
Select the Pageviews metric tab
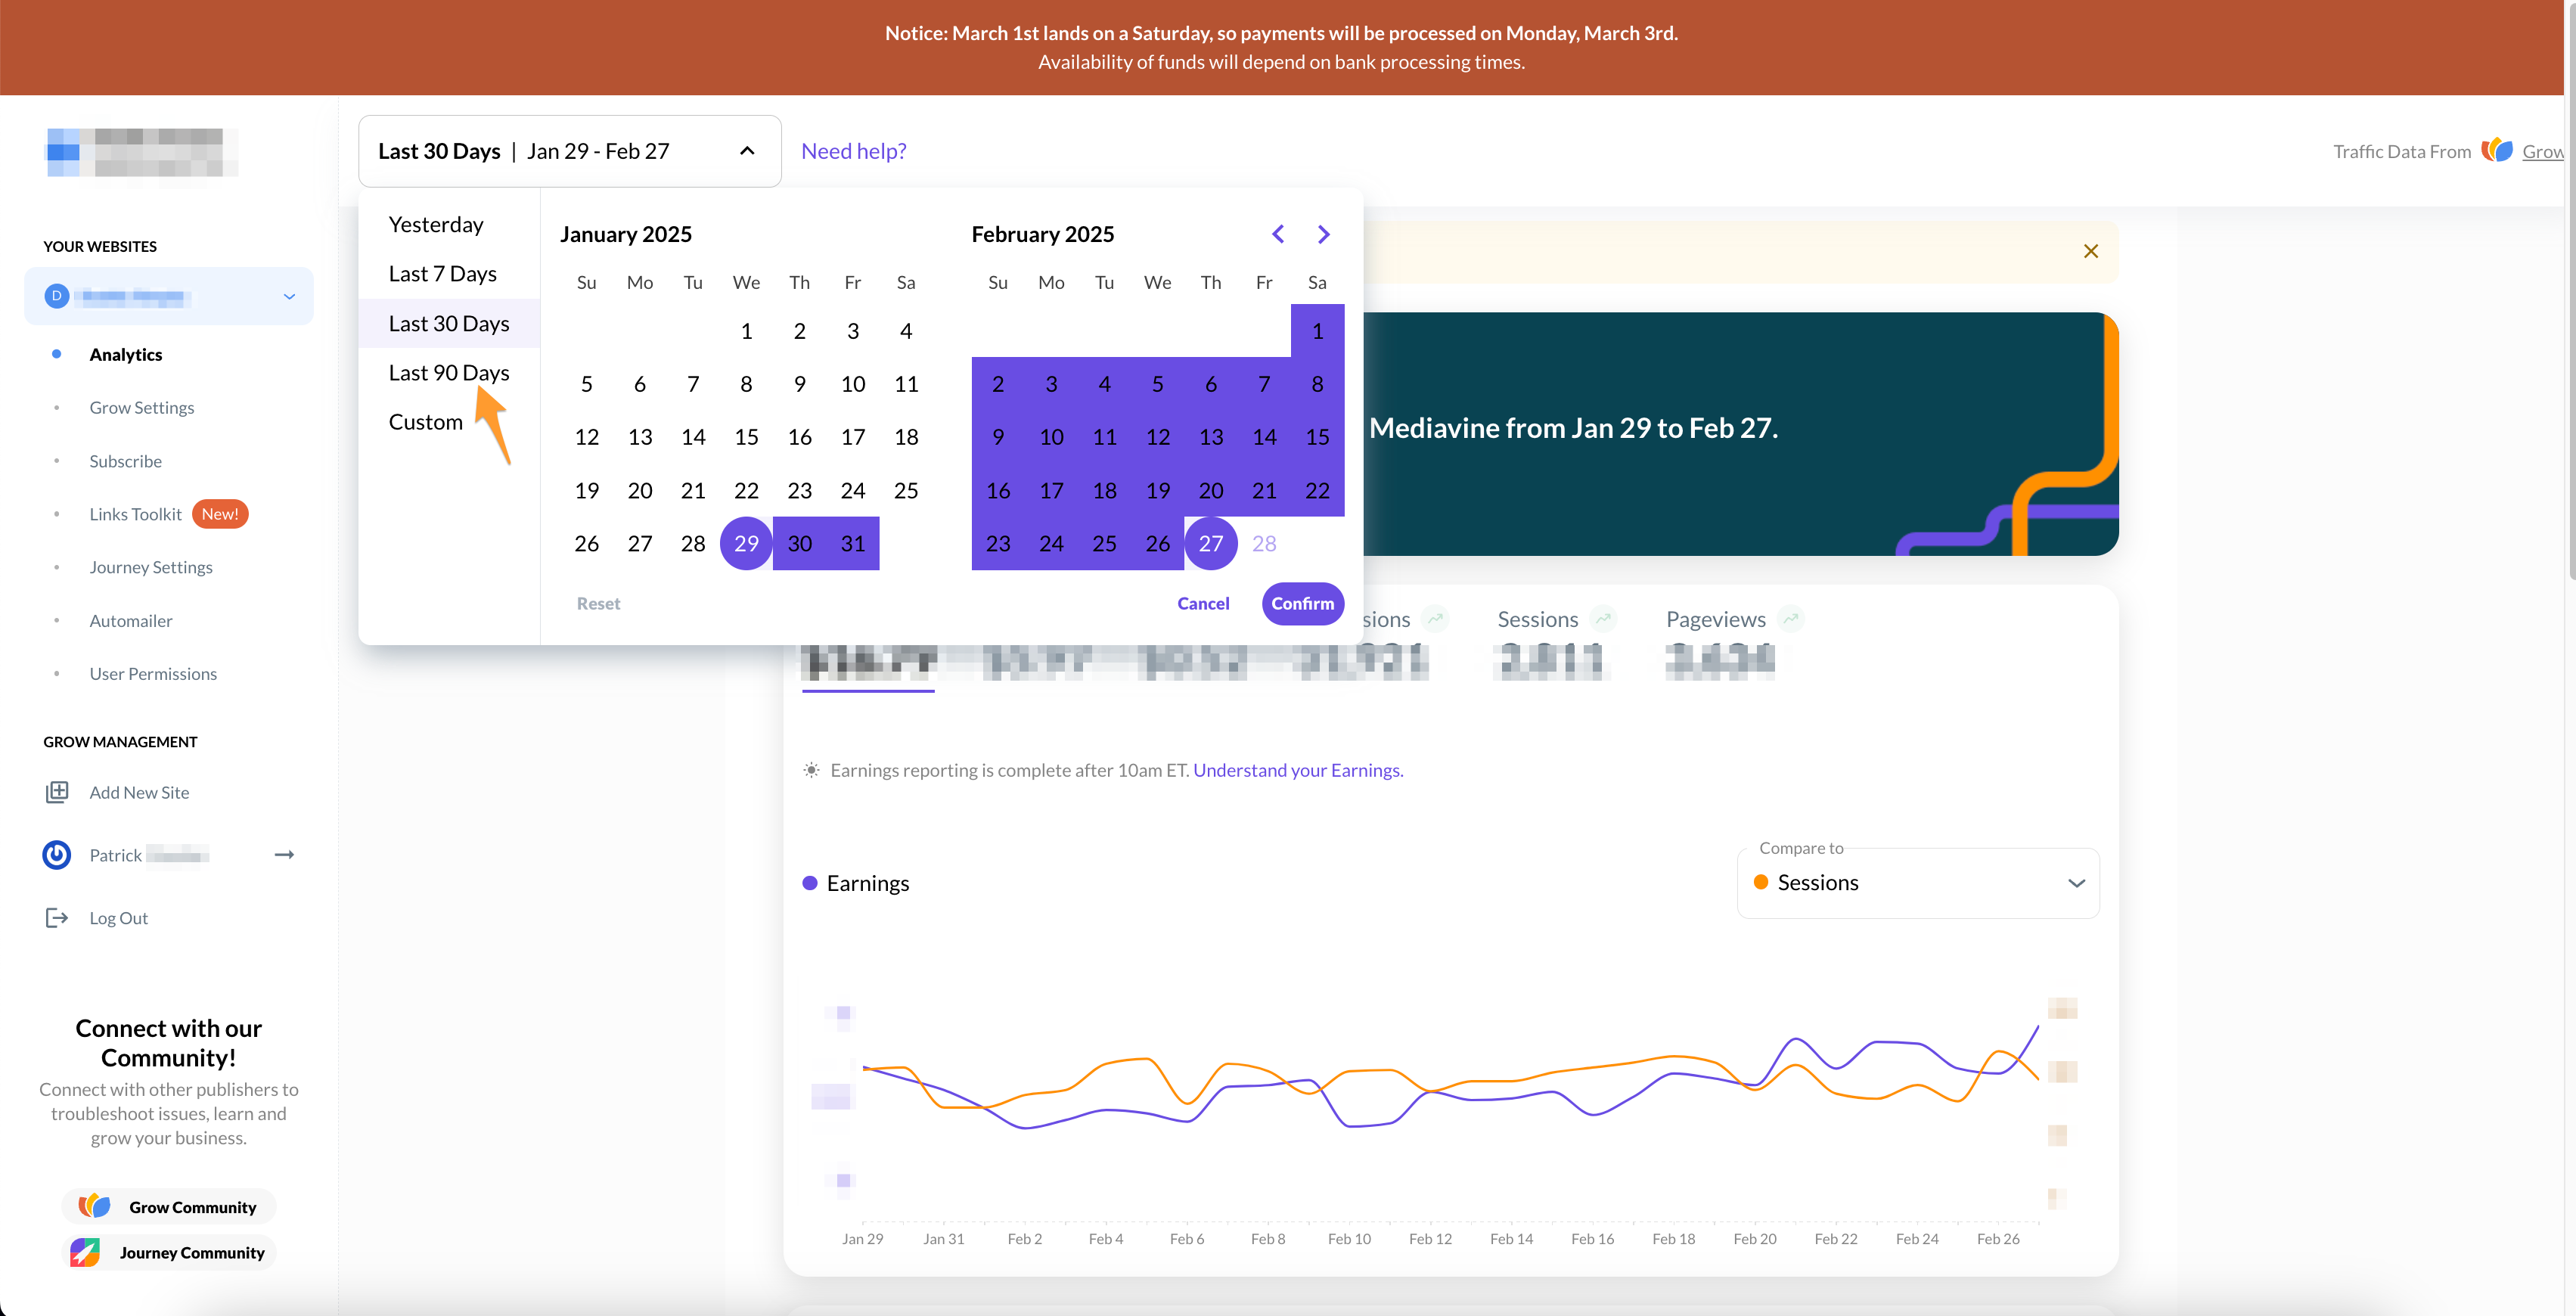[1716, 619]
